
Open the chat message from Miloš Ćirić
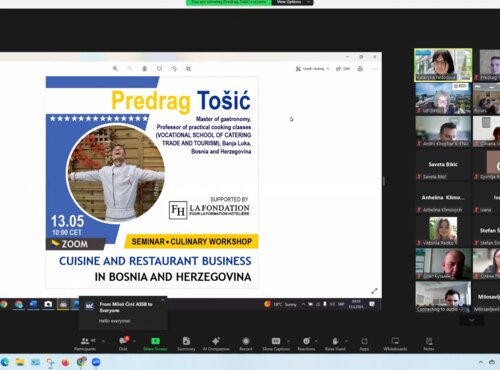click(x=123, y=312)
